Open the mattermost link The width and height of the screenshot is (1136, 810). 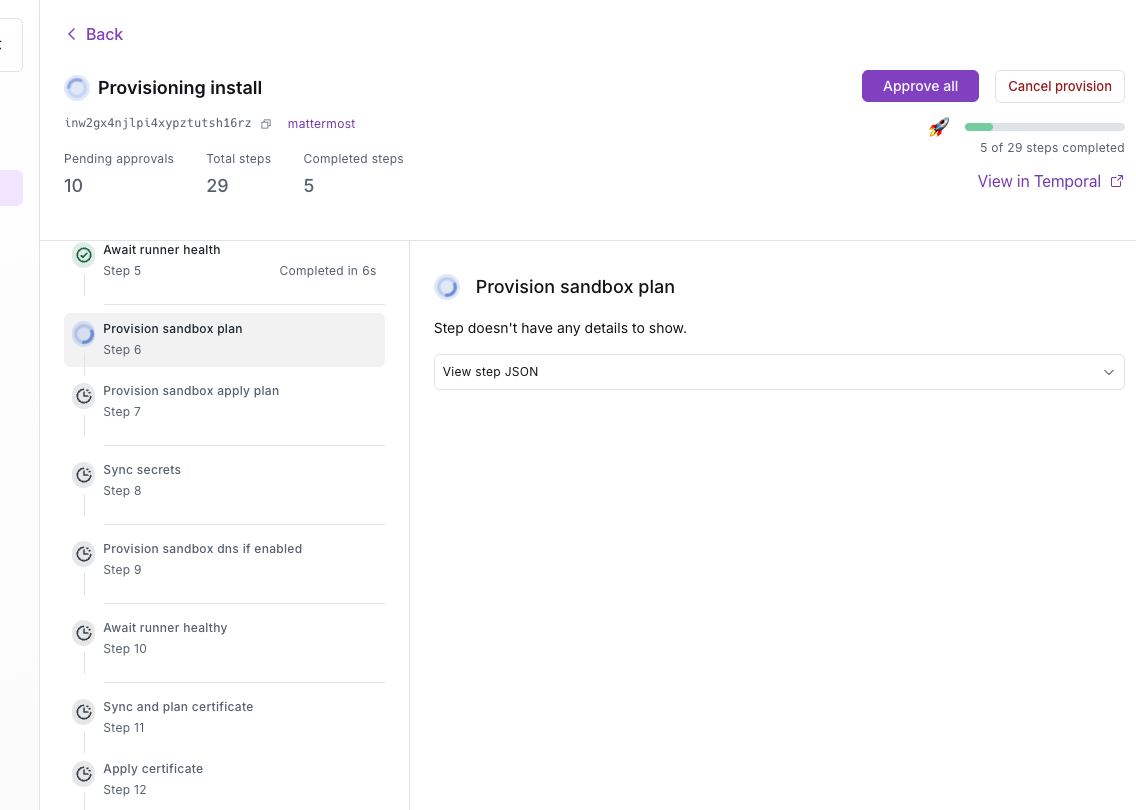point(321,123)
